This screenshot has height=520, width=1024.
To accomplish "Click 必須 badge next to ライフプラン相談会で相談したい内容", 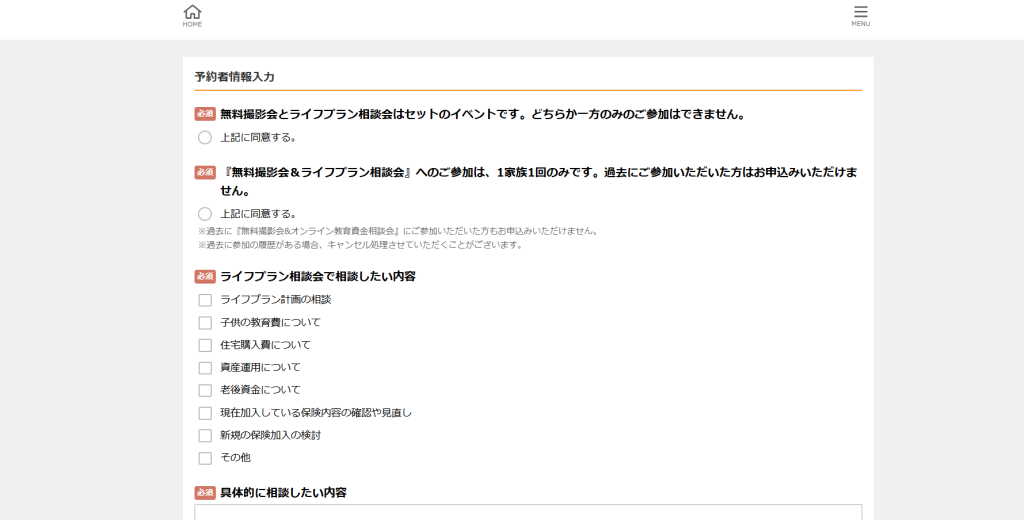I will tap(205, 276).
